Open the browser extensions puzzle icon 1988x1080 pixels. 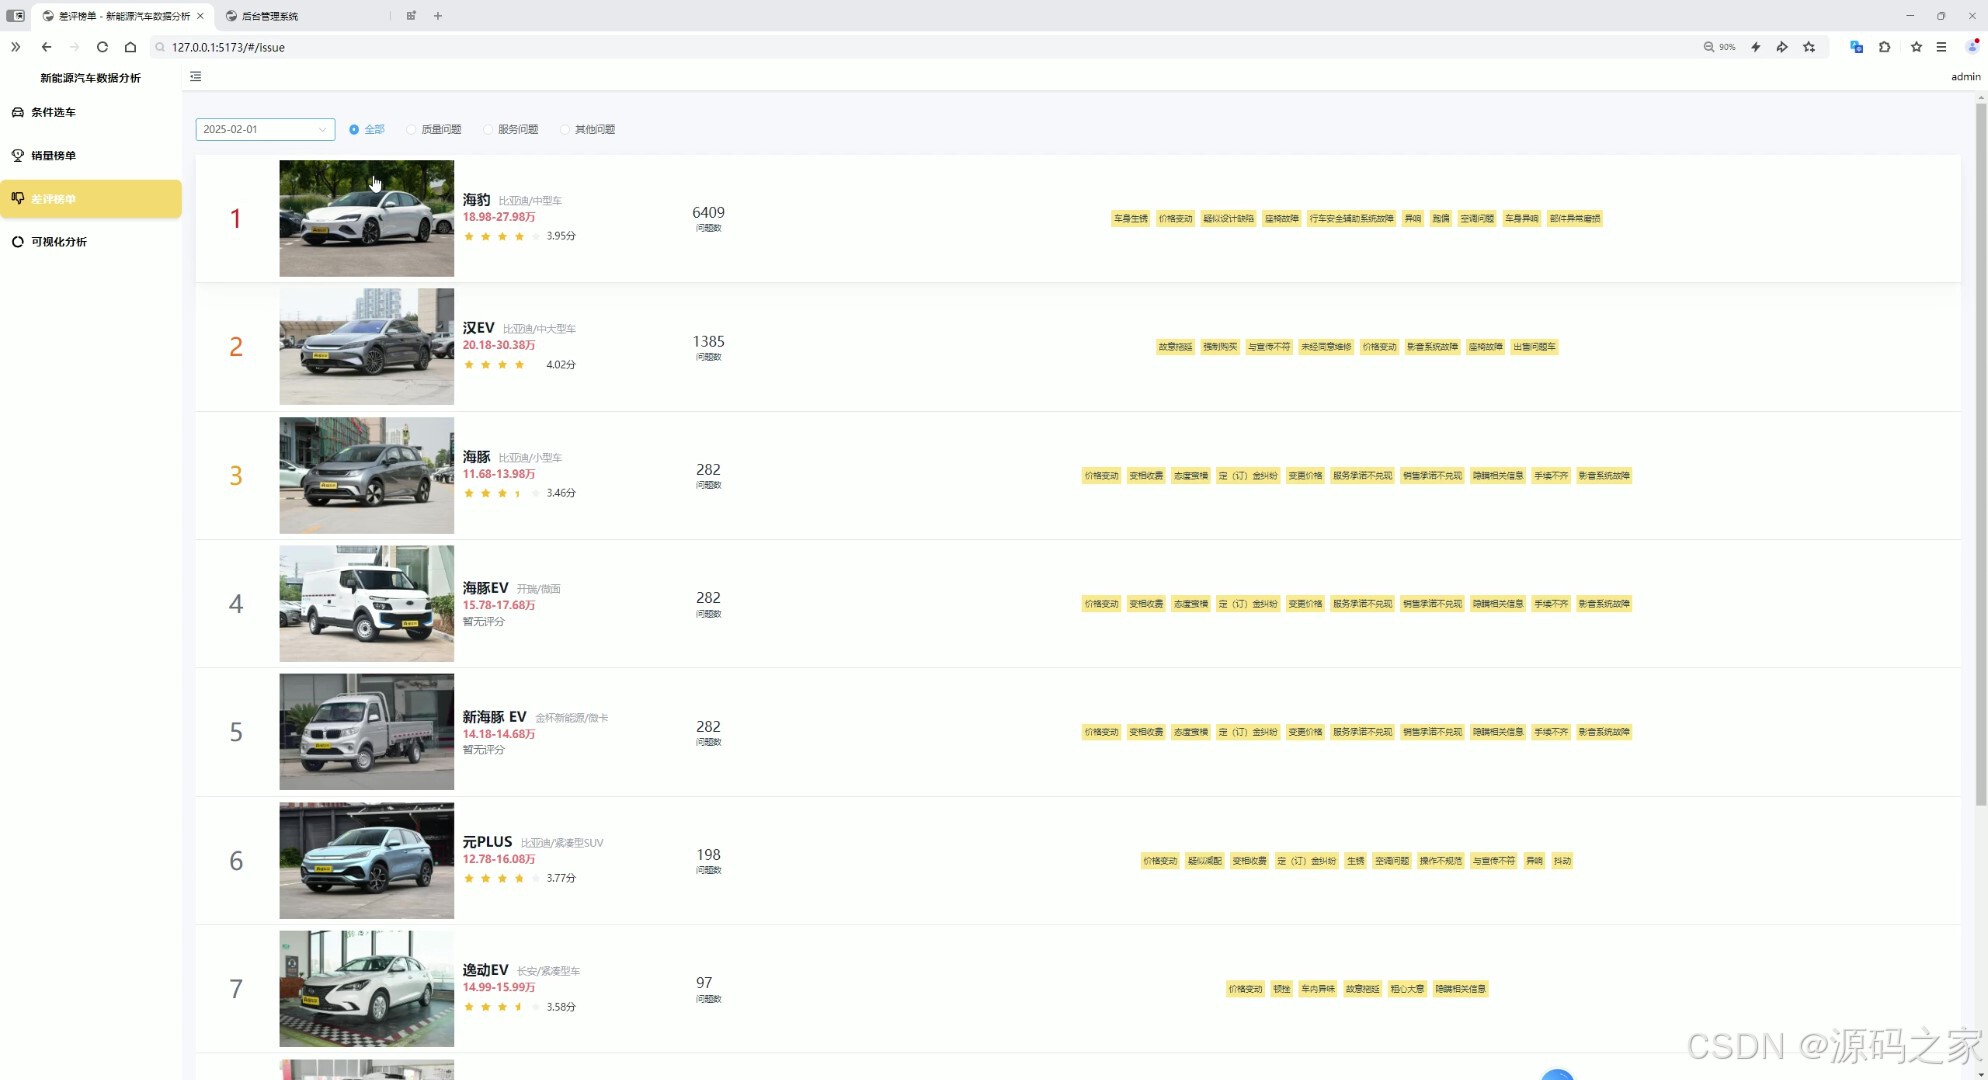(x=1885, y=47)
